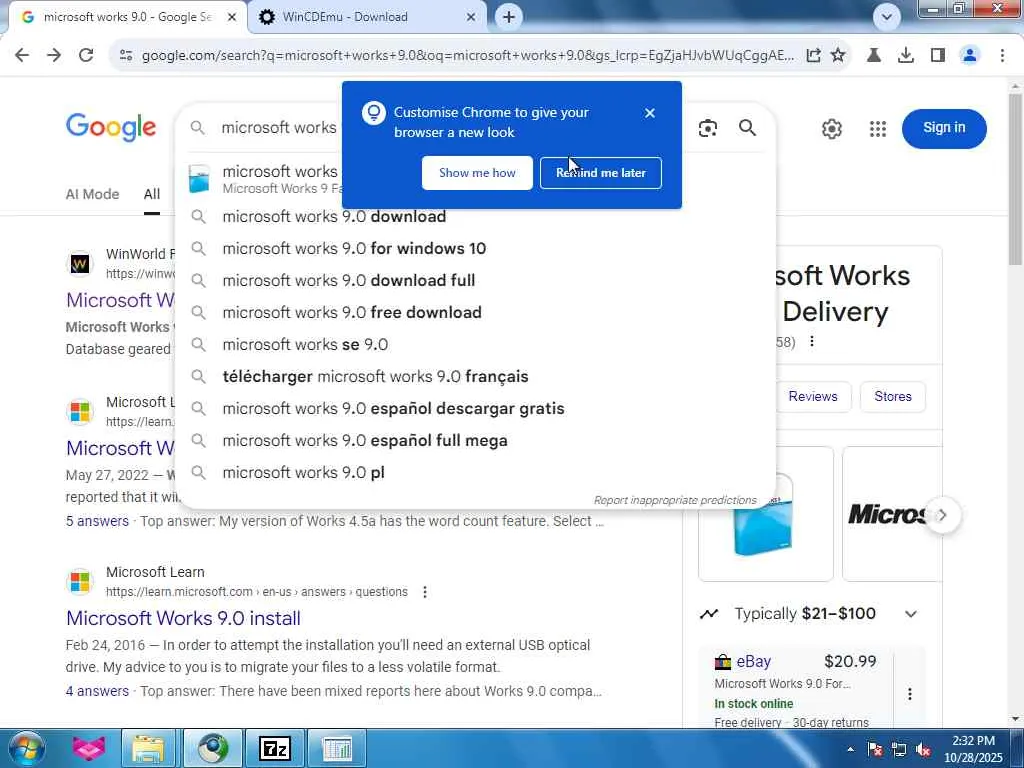Bookmark this tab with star icon
This screenshot has height=768, width=1024.
tap(838, 56)
